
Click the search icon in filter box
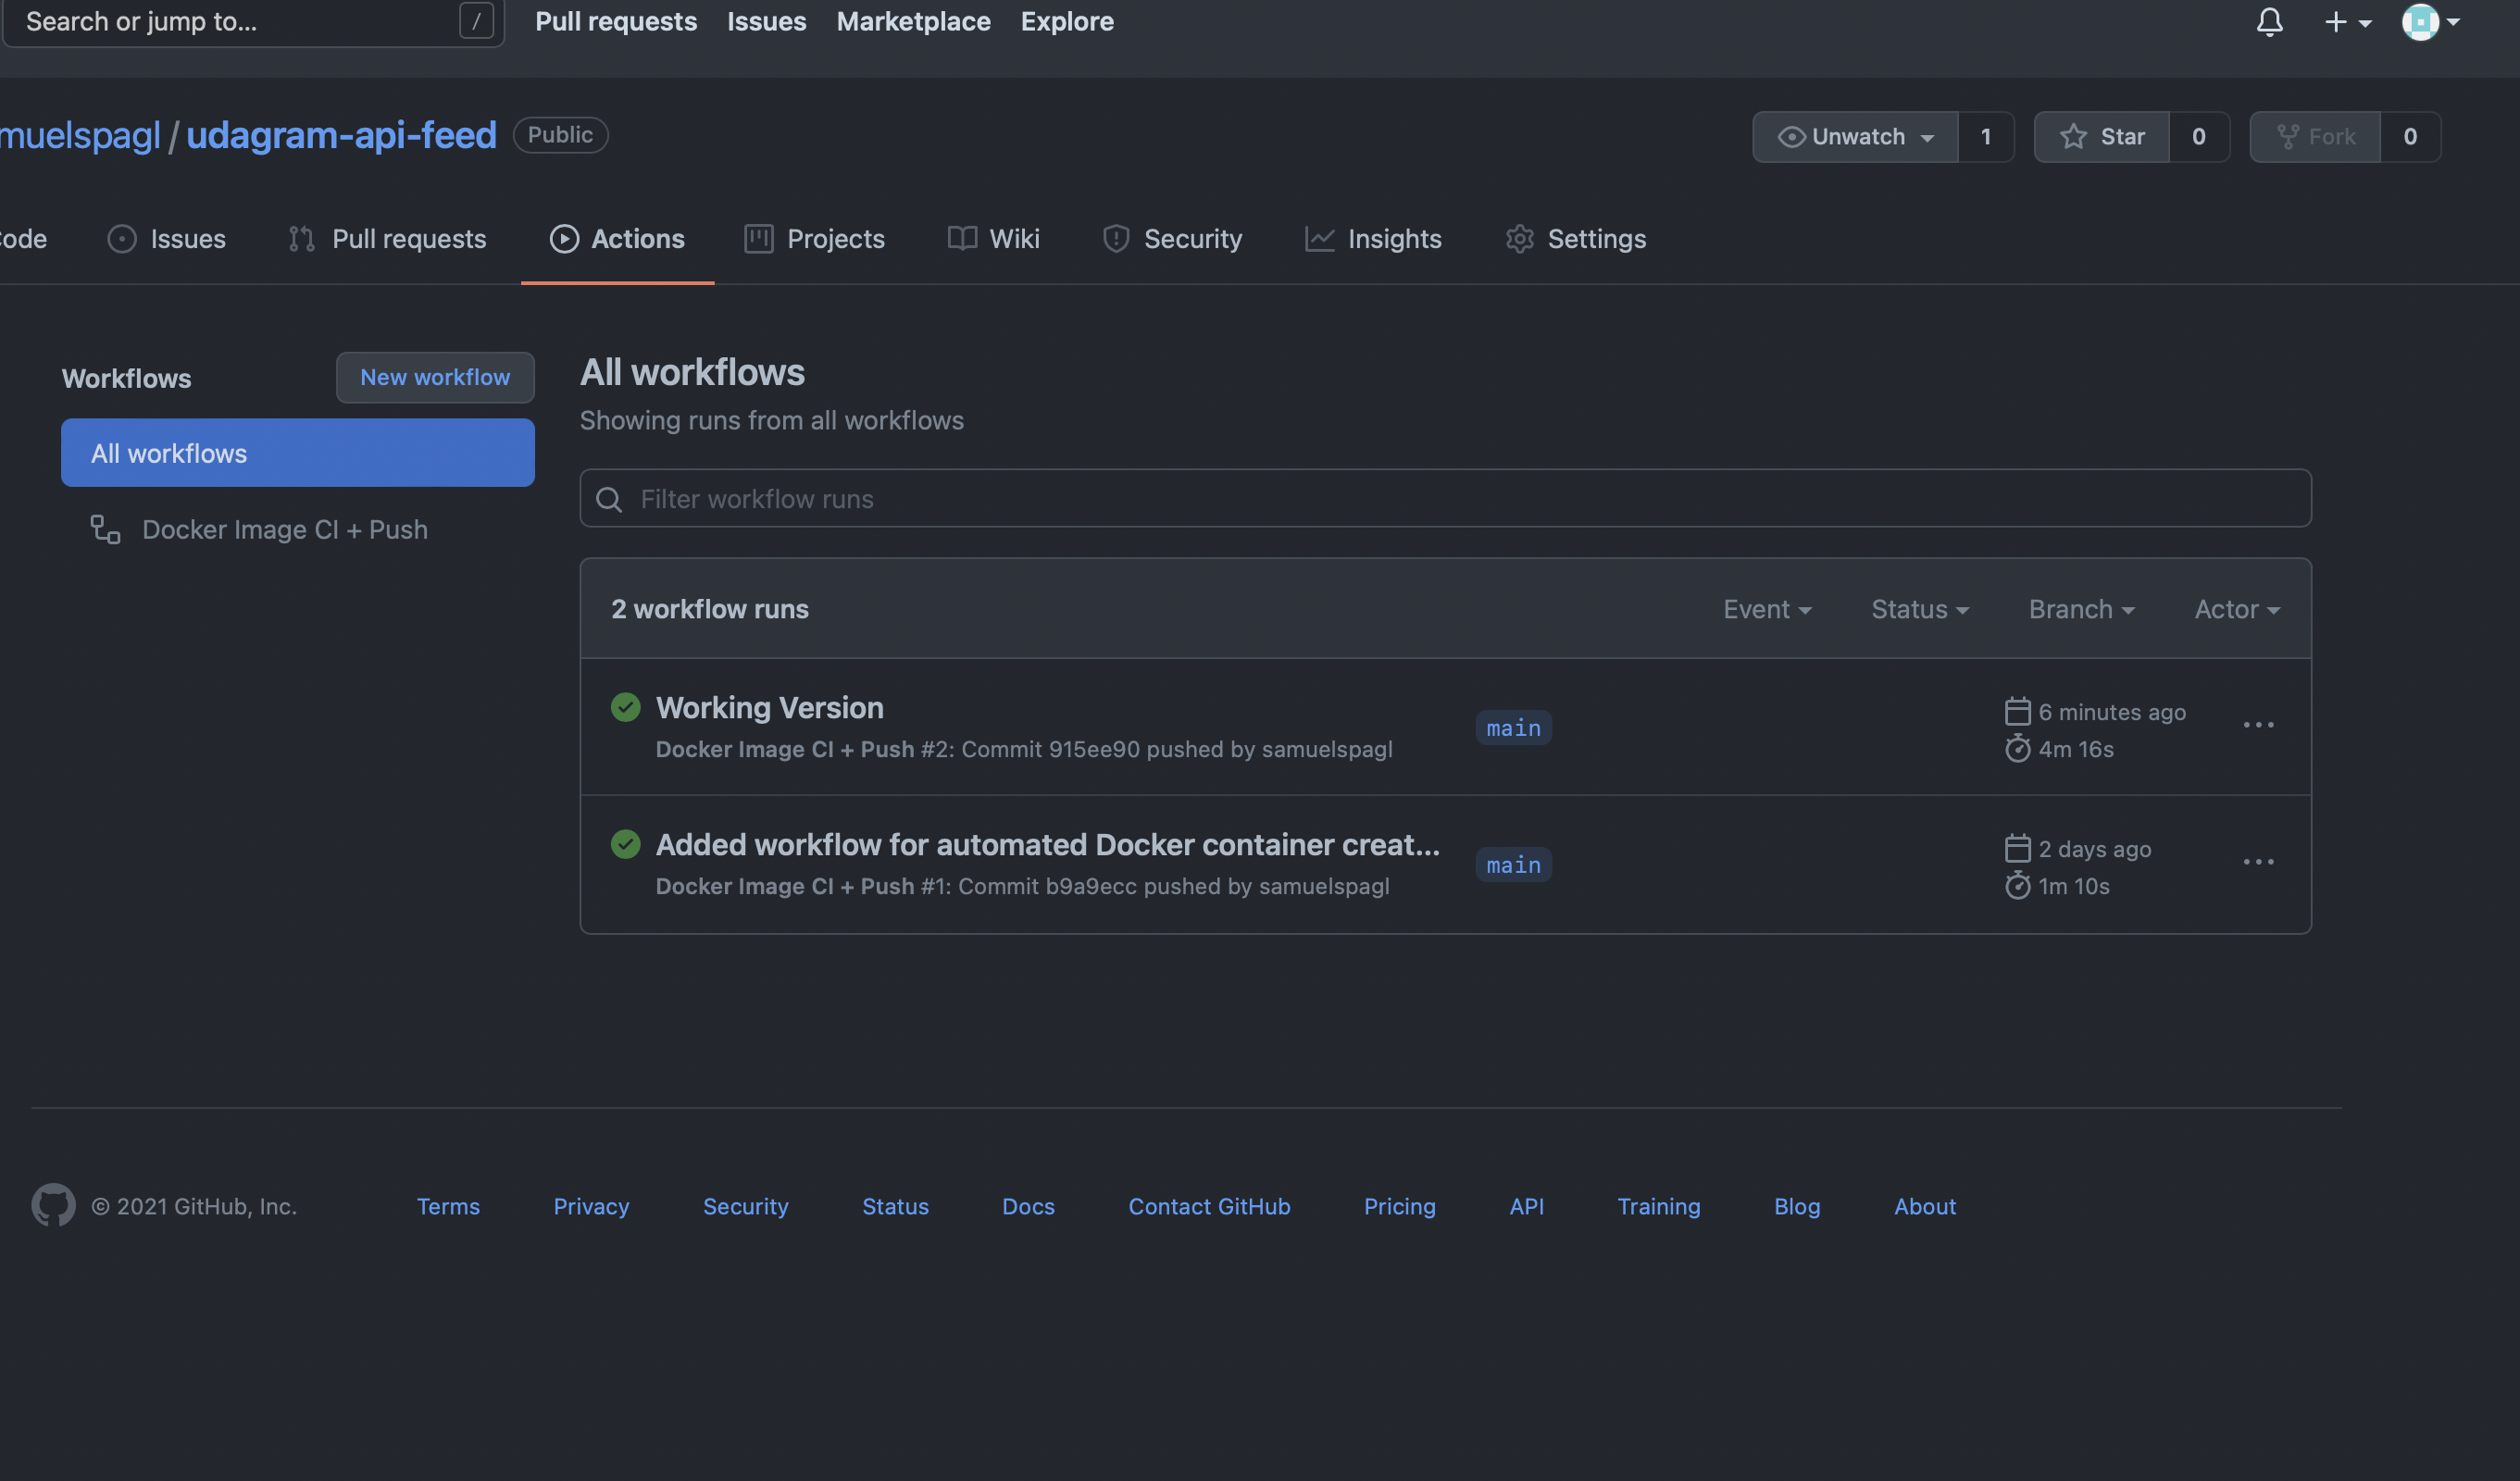click(609, 499)
